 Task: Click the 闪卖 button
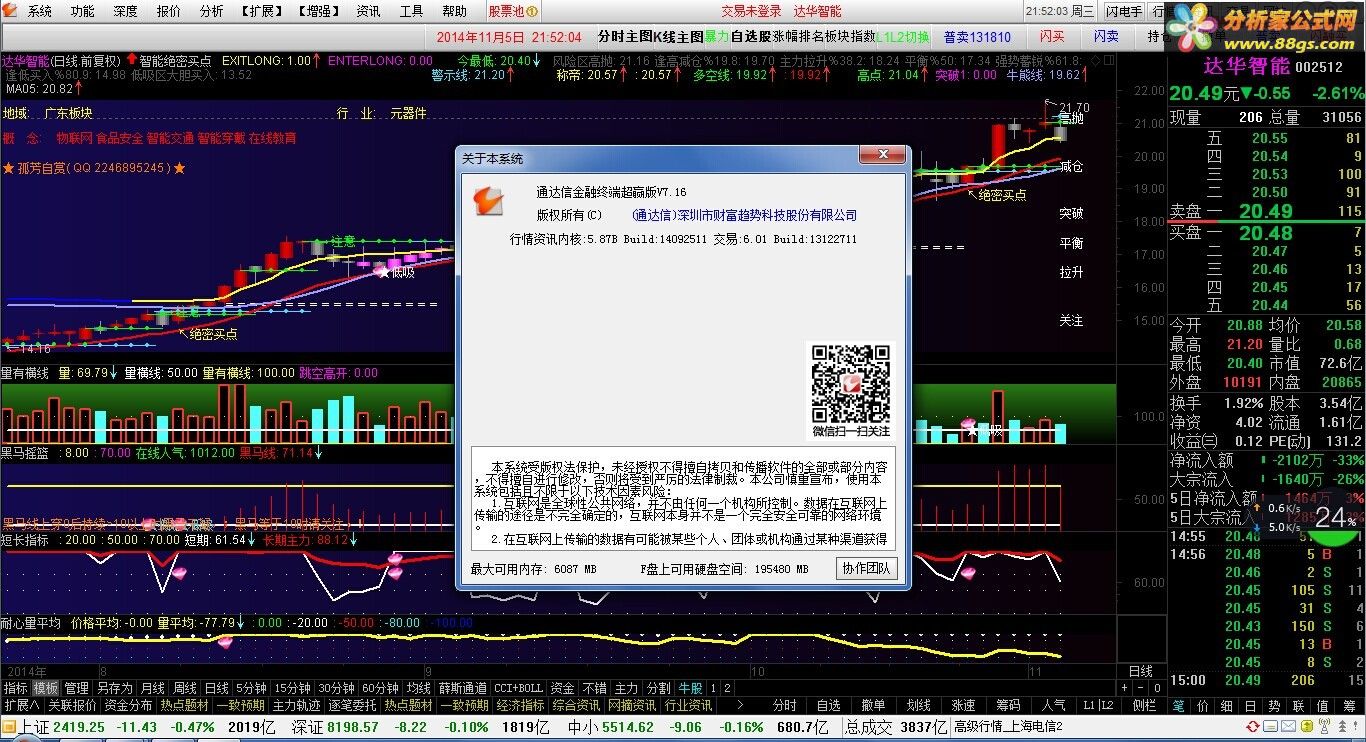[x=1106, y=37]
